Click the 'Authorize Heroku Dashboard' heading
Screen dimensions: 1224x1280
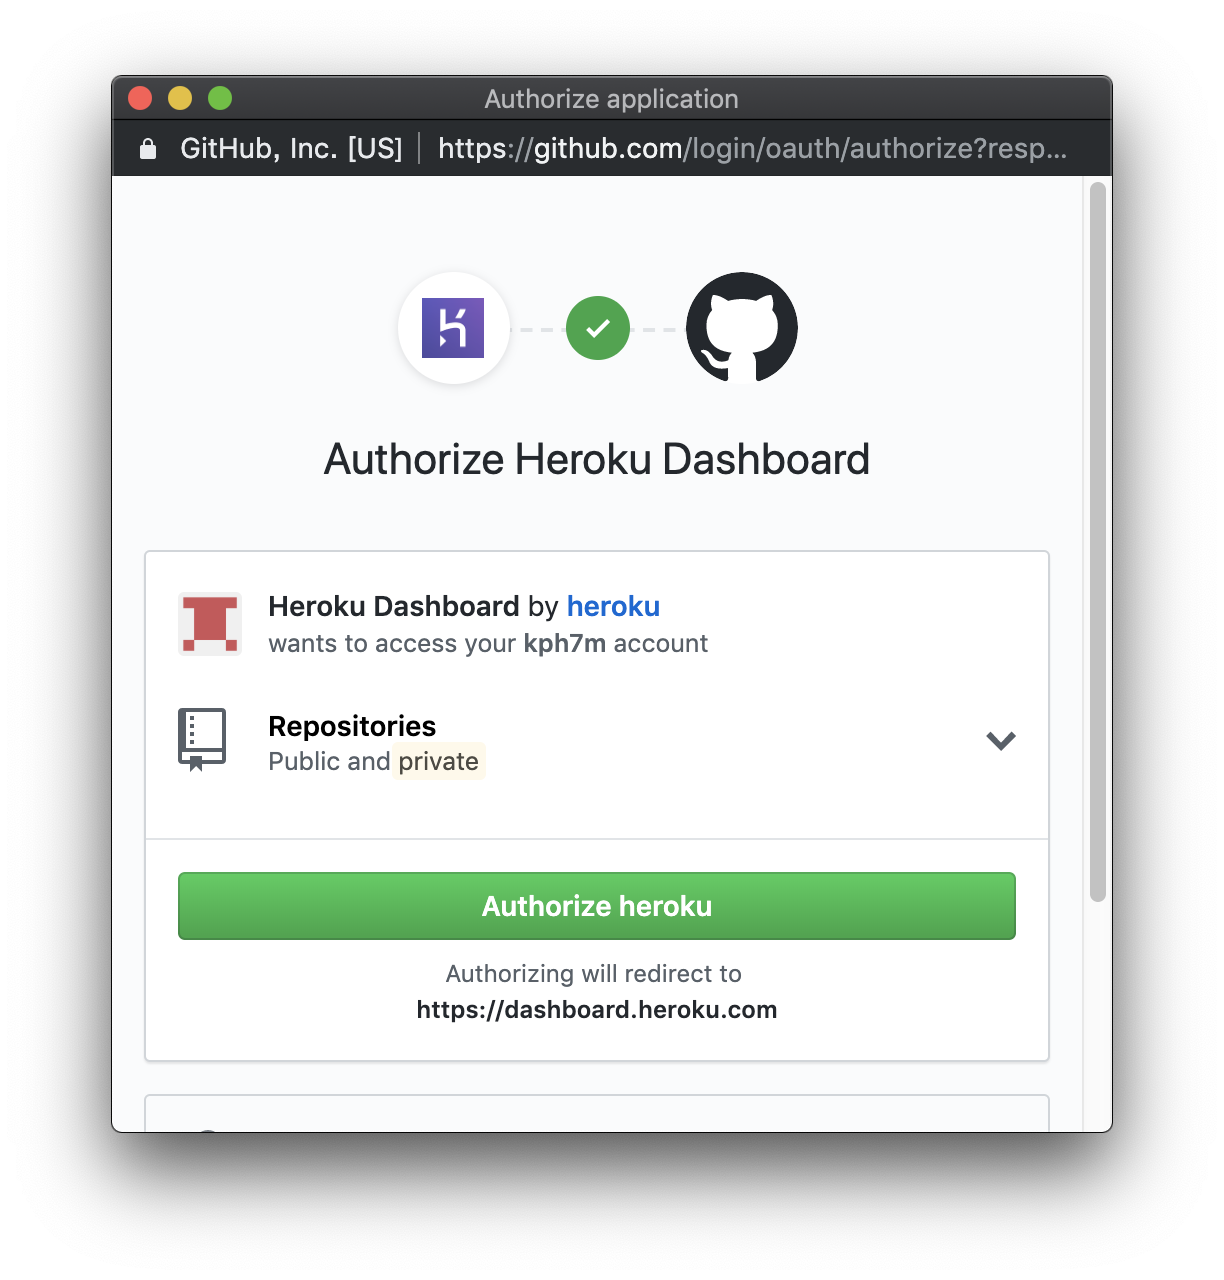(x=597, y=460)
